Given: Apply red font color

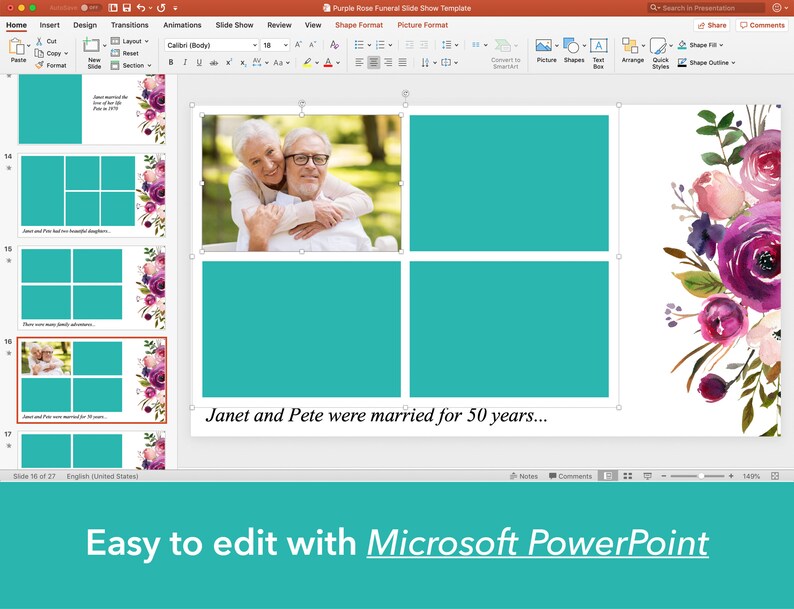Looking at the screenshot, I should (328, 62).
